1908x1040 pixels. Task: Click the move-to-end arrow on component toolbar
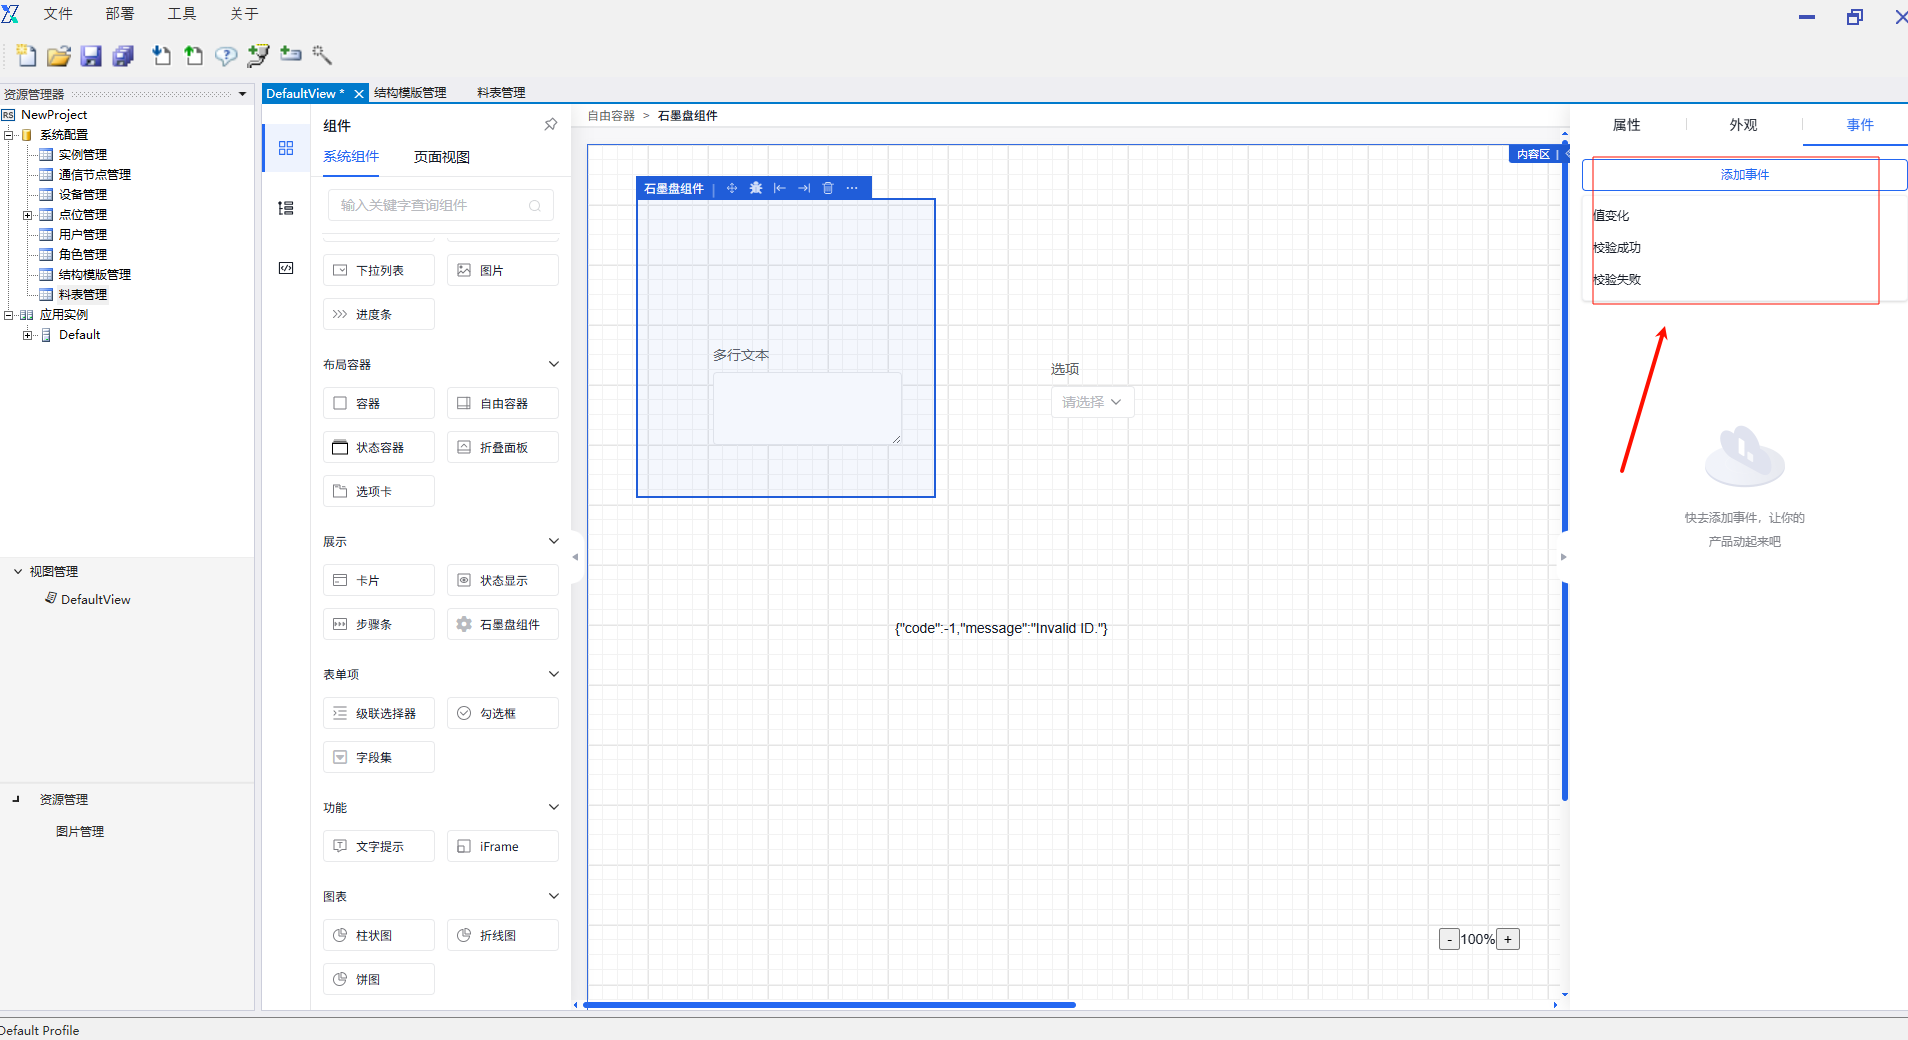pos(804,188)
